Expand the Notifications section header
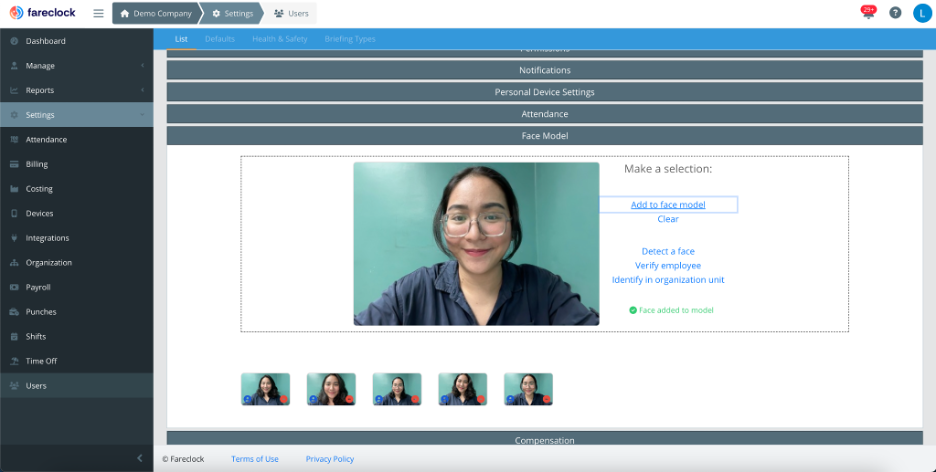Screen dimensions: 936x472 (544, 70)
